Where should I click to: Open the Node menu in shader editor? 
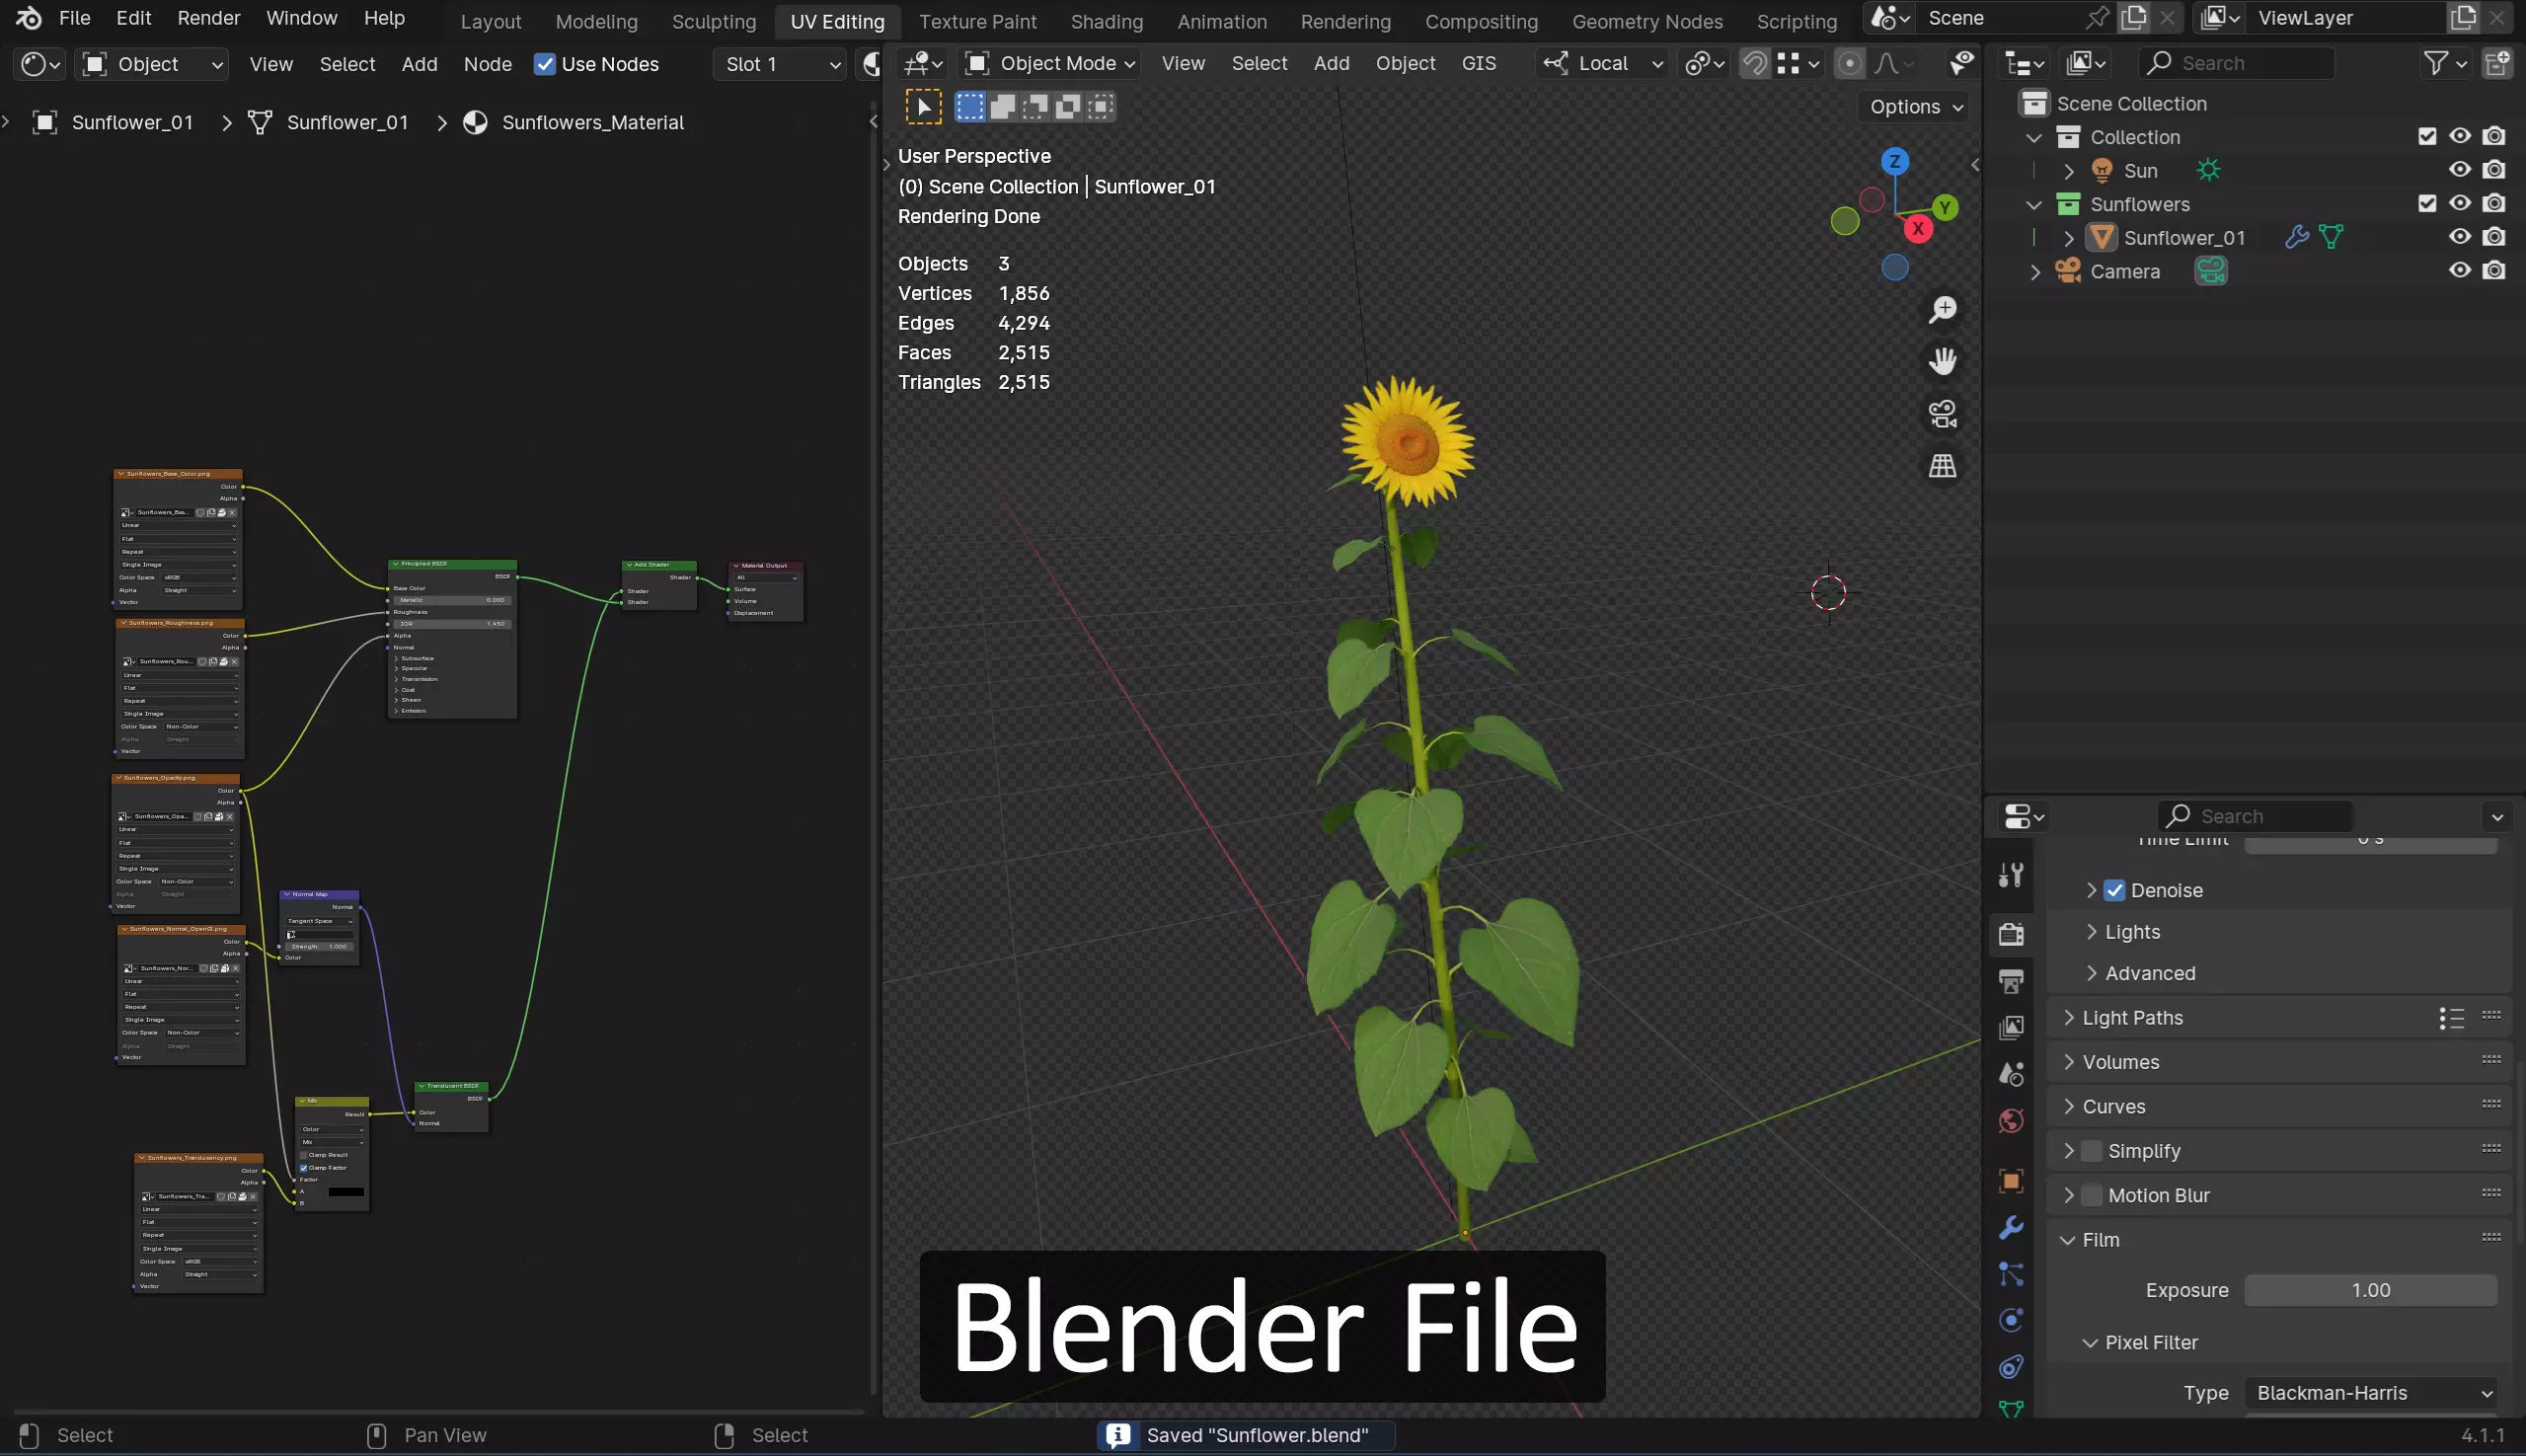pos(487,64)
